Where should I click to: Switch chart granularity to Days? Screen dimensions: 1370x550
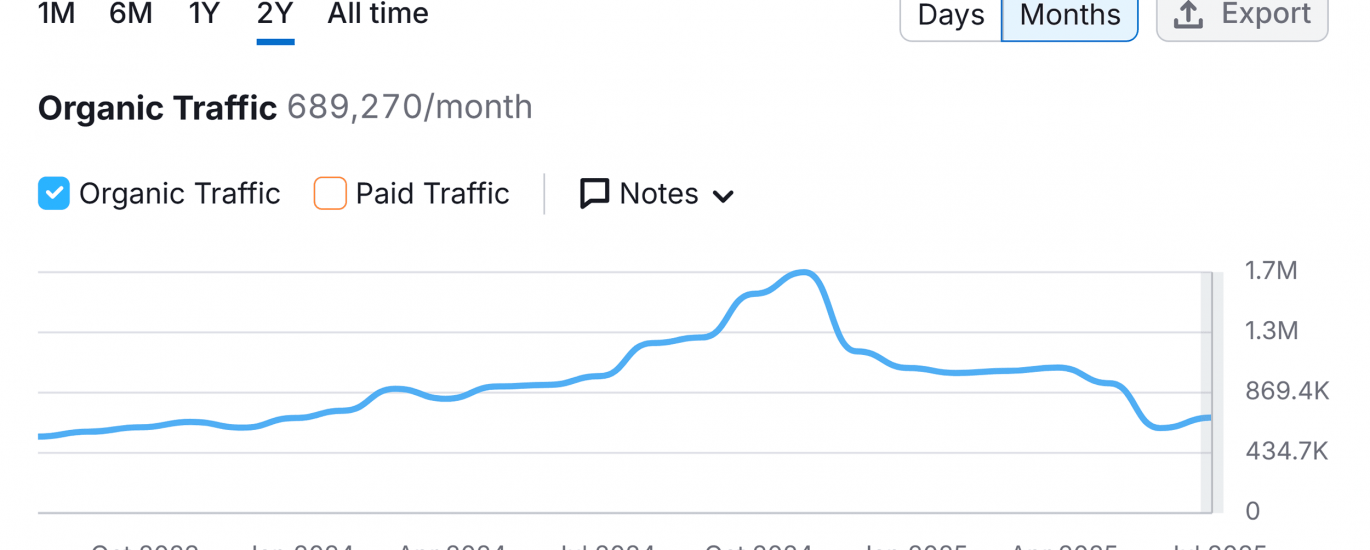[951, 16]
